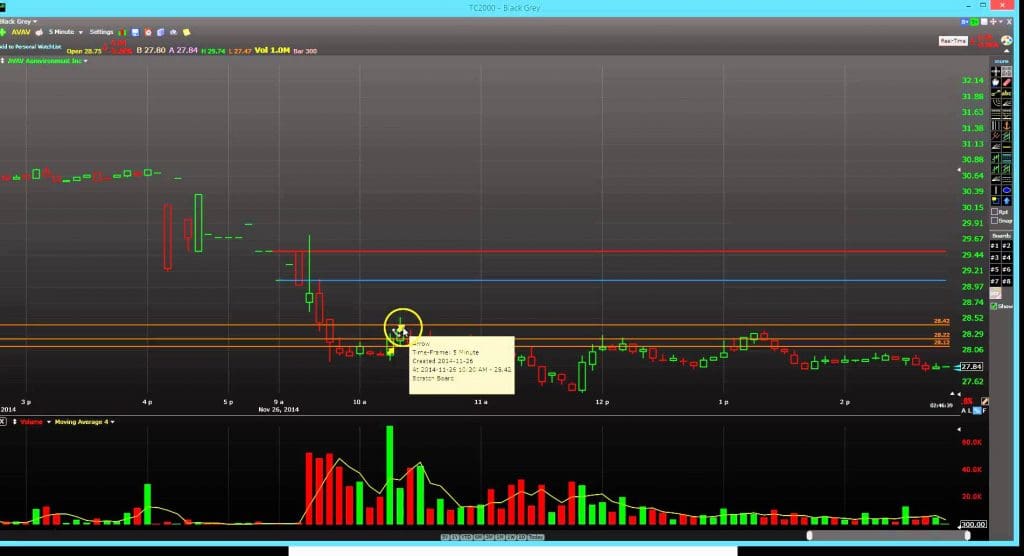Switch to scratch board #4

coord(1006,258)
